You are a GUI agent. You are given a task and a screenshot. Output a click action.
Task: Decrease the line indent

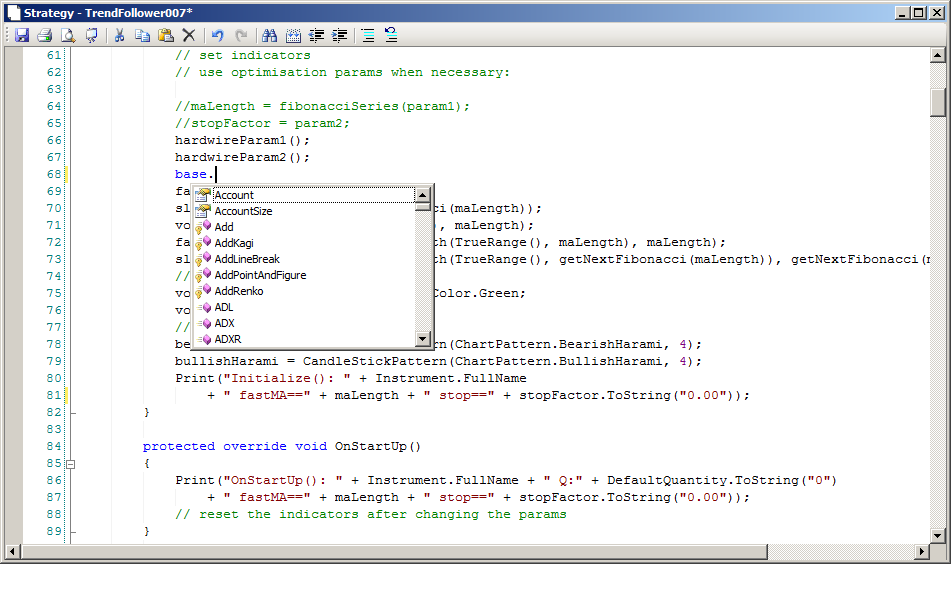tap(316, 35)
